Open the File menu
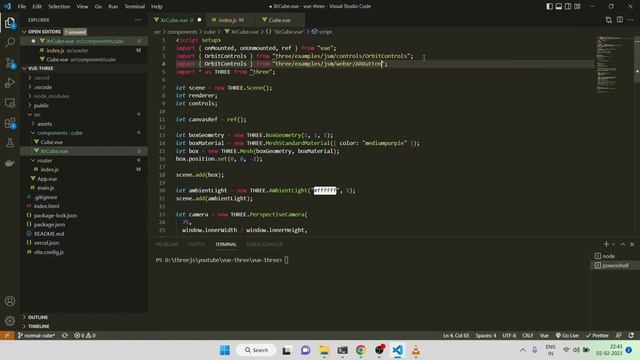This screenshot has height=360, width=640. pyautogui.click(x=22, y=7)
